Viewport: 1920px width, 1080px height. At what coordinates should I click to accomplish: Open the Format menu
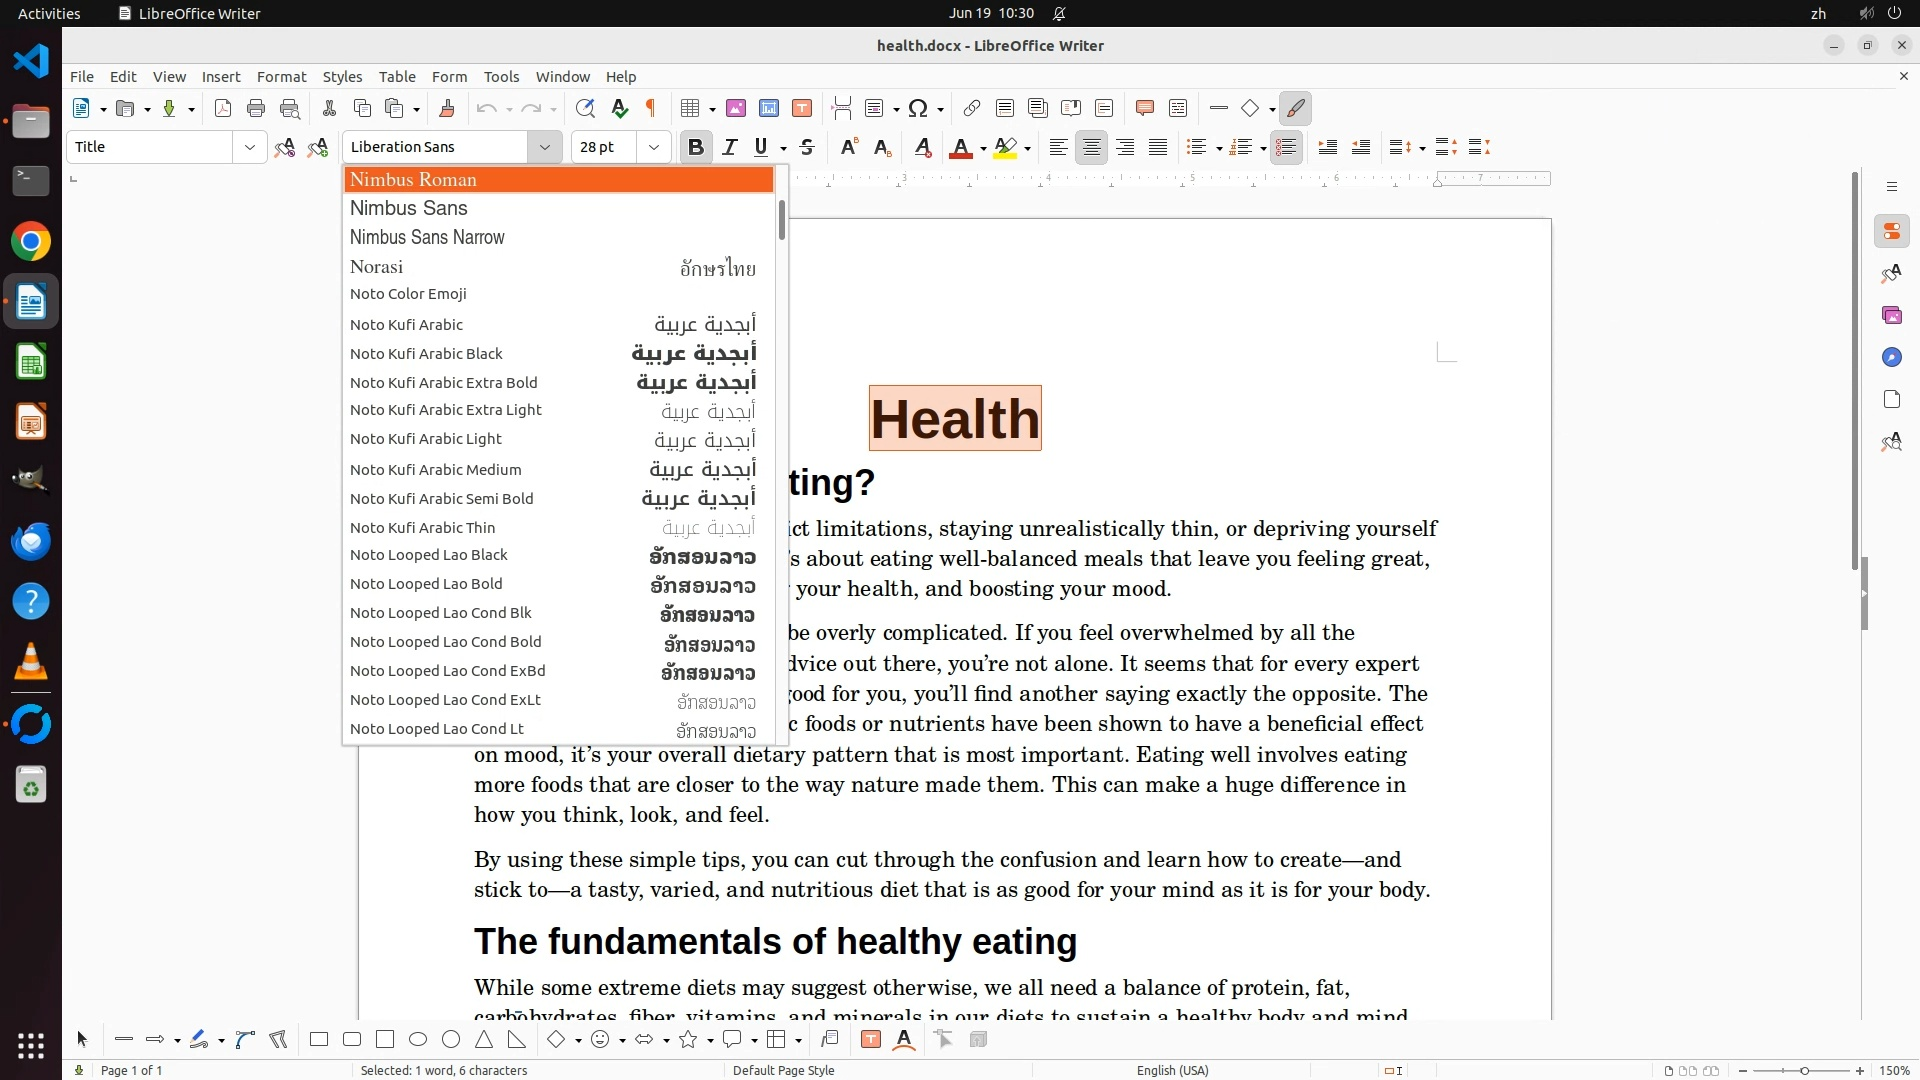coord(281,77)
